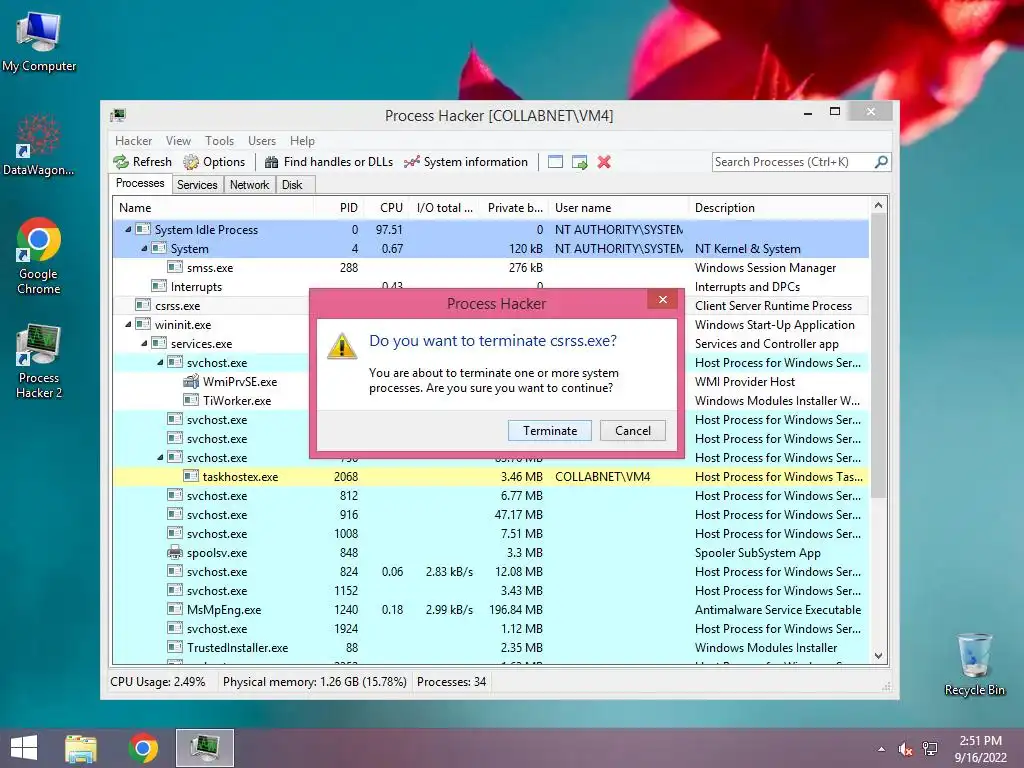This screenshot has height=768, width=1024.
Task: Sort by the Name column header
Action: [213, 208]
